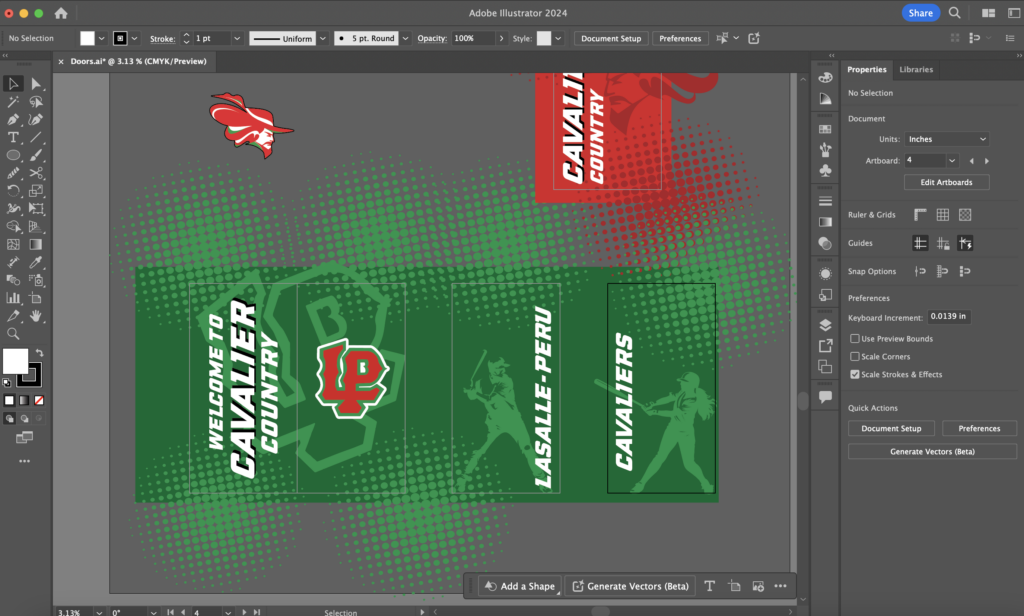Image resolution: width=1024 pixels, height=616 pixels.
Task: Open the Uniform width profile dropdown
Action: coord(323,39)
